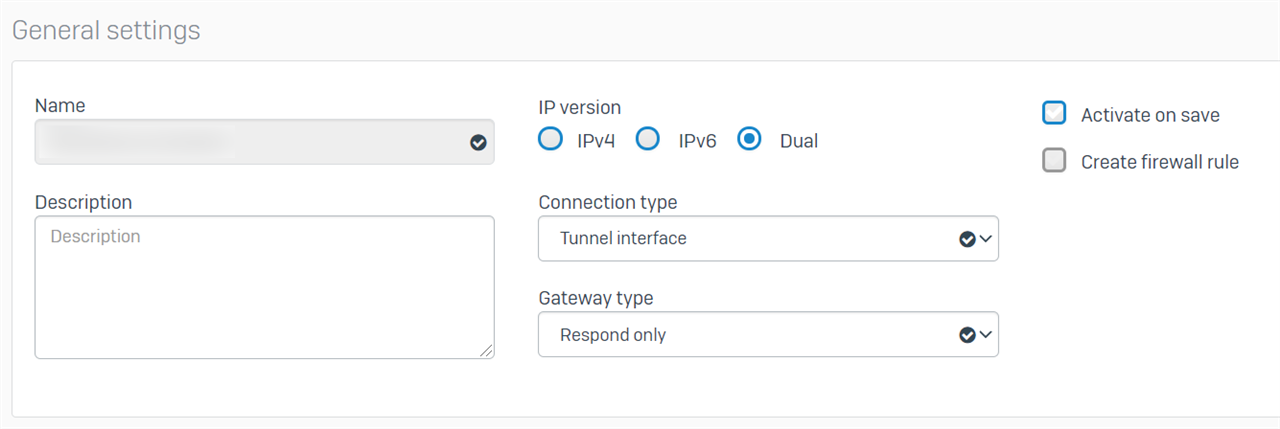Enable the Create firewall rule checkbox

click(x=1054, y=160)
